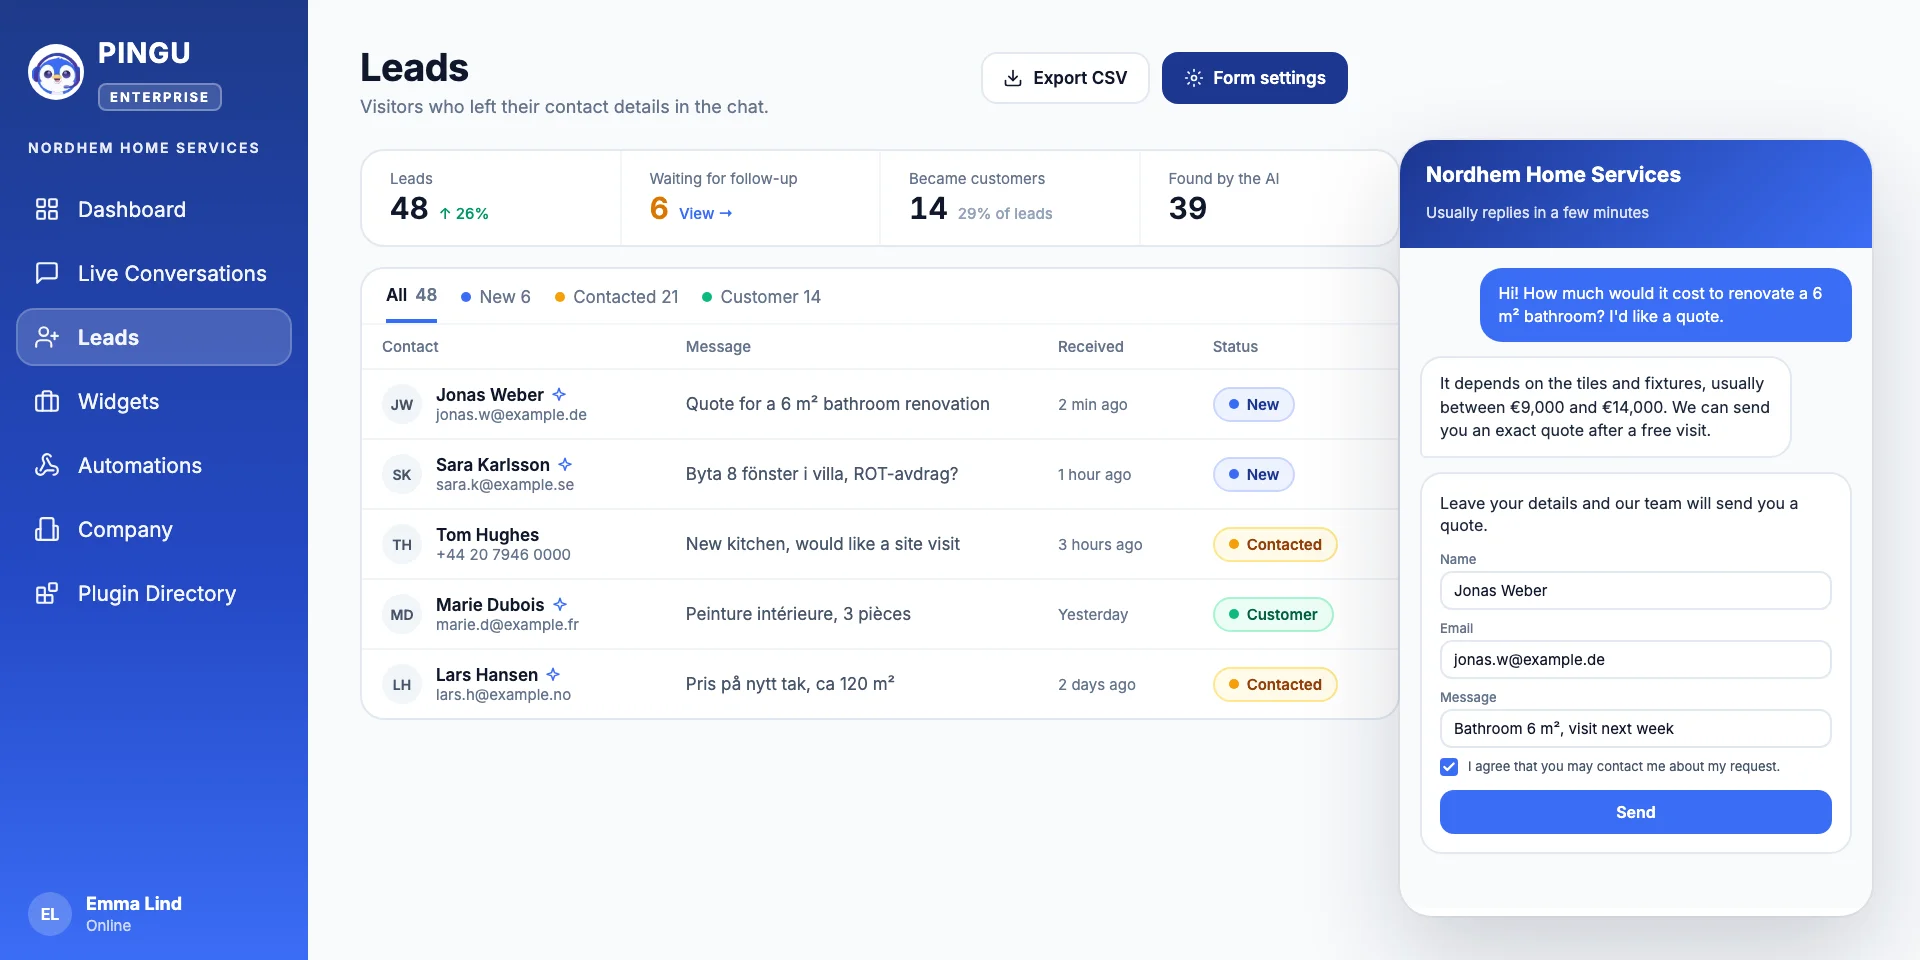Image resolution: width=1920 pixels, height=960 pixels.
Task: Click the Live Conversations chat icon
Action: click(47, 273)
